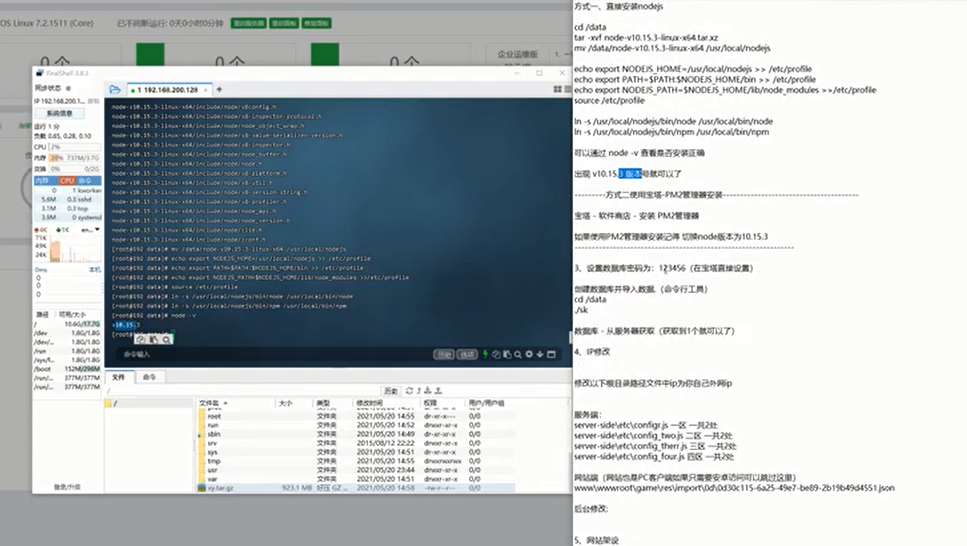Click the 内存 memory usage bar
The width and height of the screenshot is (967, 546).
(74, 158)
